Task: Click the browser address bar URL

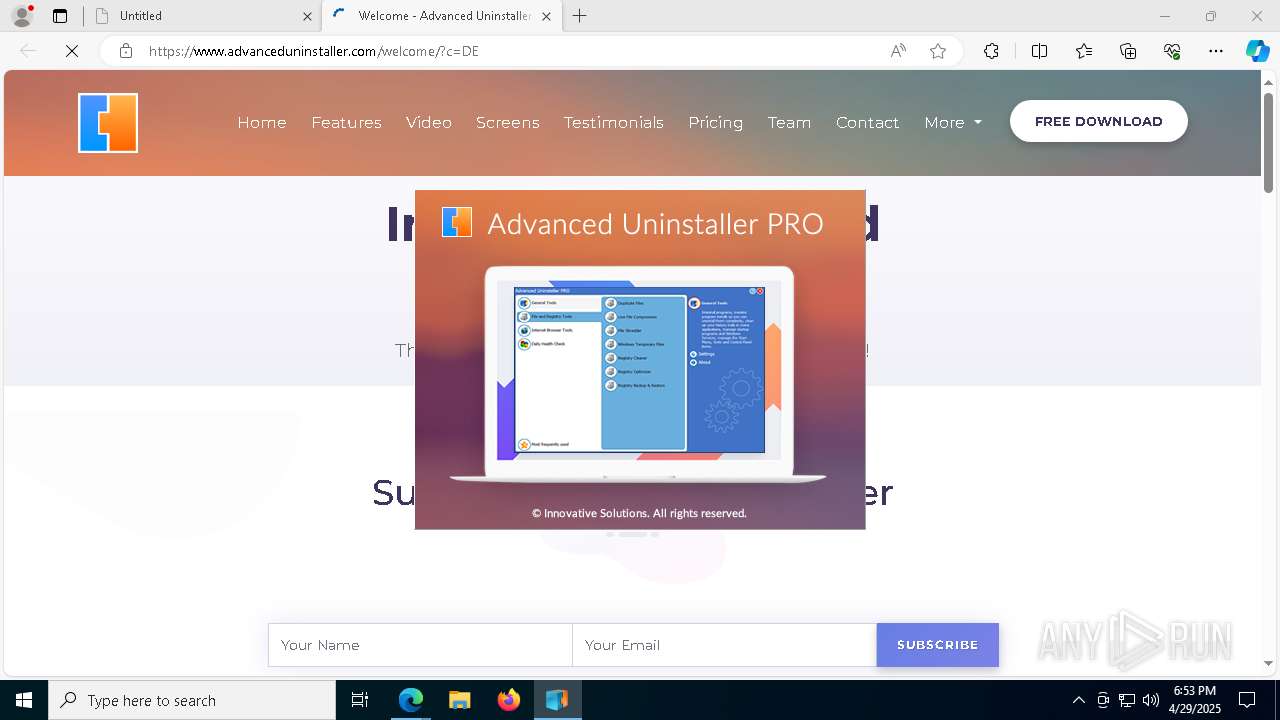Action: point(314,51)
